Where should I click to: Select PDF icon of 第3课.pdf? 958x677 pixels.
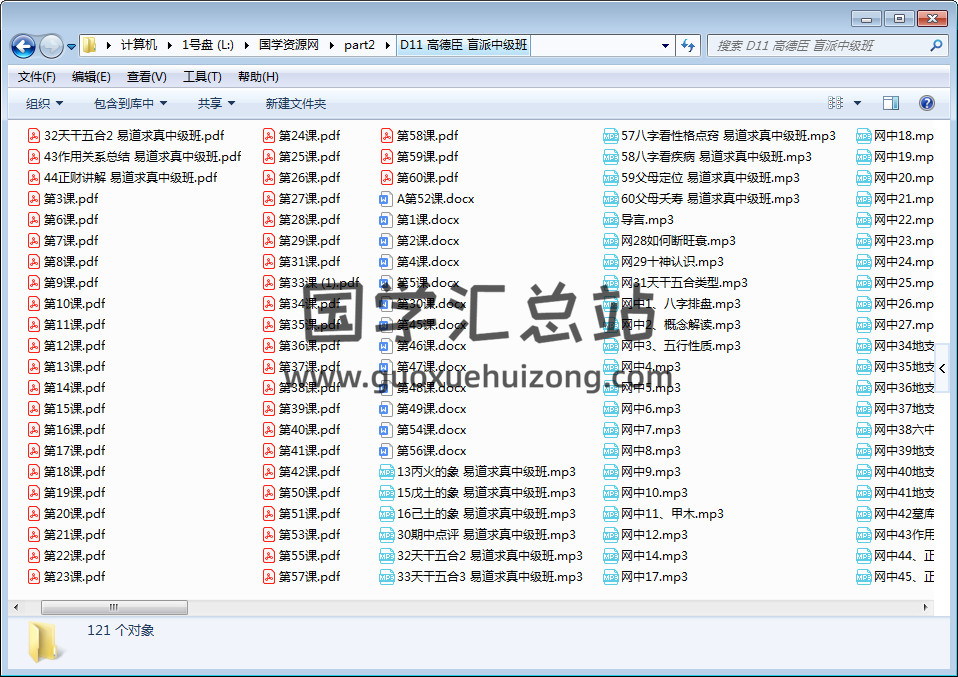coord(34,199)
